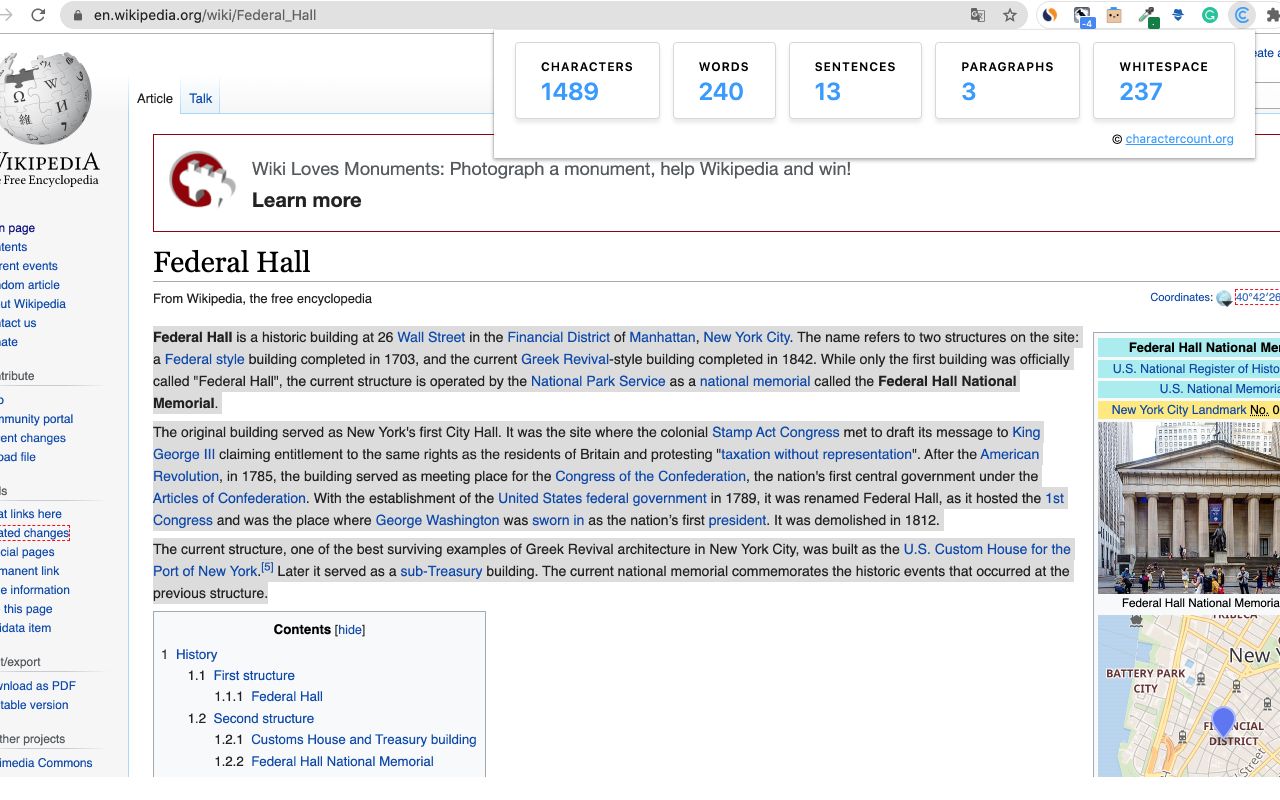Image resolution: width=1280 pixels, height=800 pixels.
Task: Open the Greek Revival link
Action: click(565, 359)
